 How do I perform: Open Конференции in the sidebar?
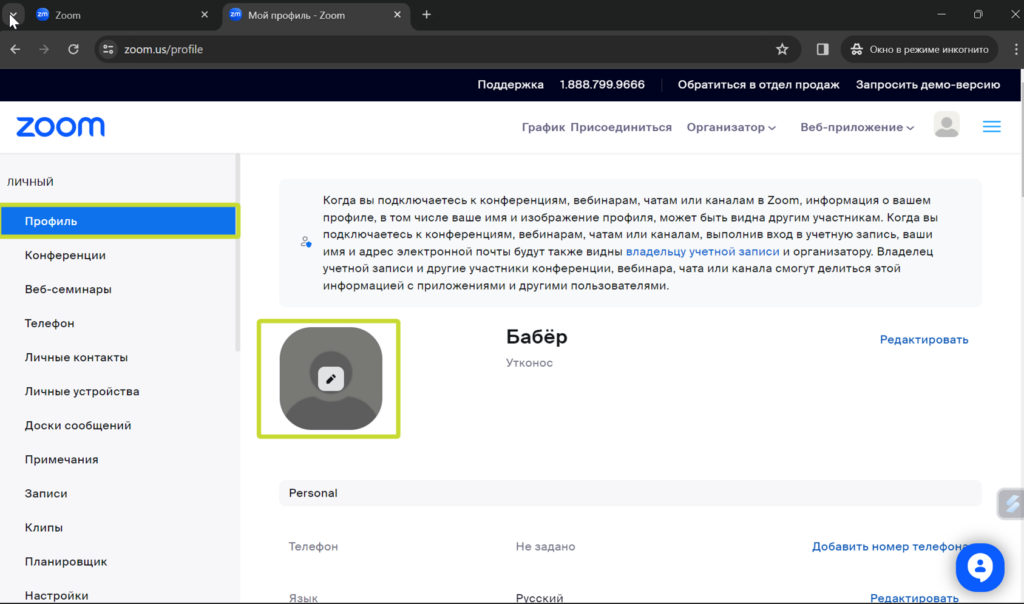click(x=65, y=255)
